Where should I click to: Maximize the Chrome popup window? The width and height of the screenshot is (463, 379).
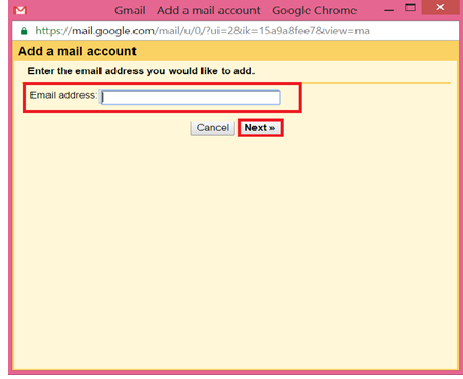tap(410, 7)
